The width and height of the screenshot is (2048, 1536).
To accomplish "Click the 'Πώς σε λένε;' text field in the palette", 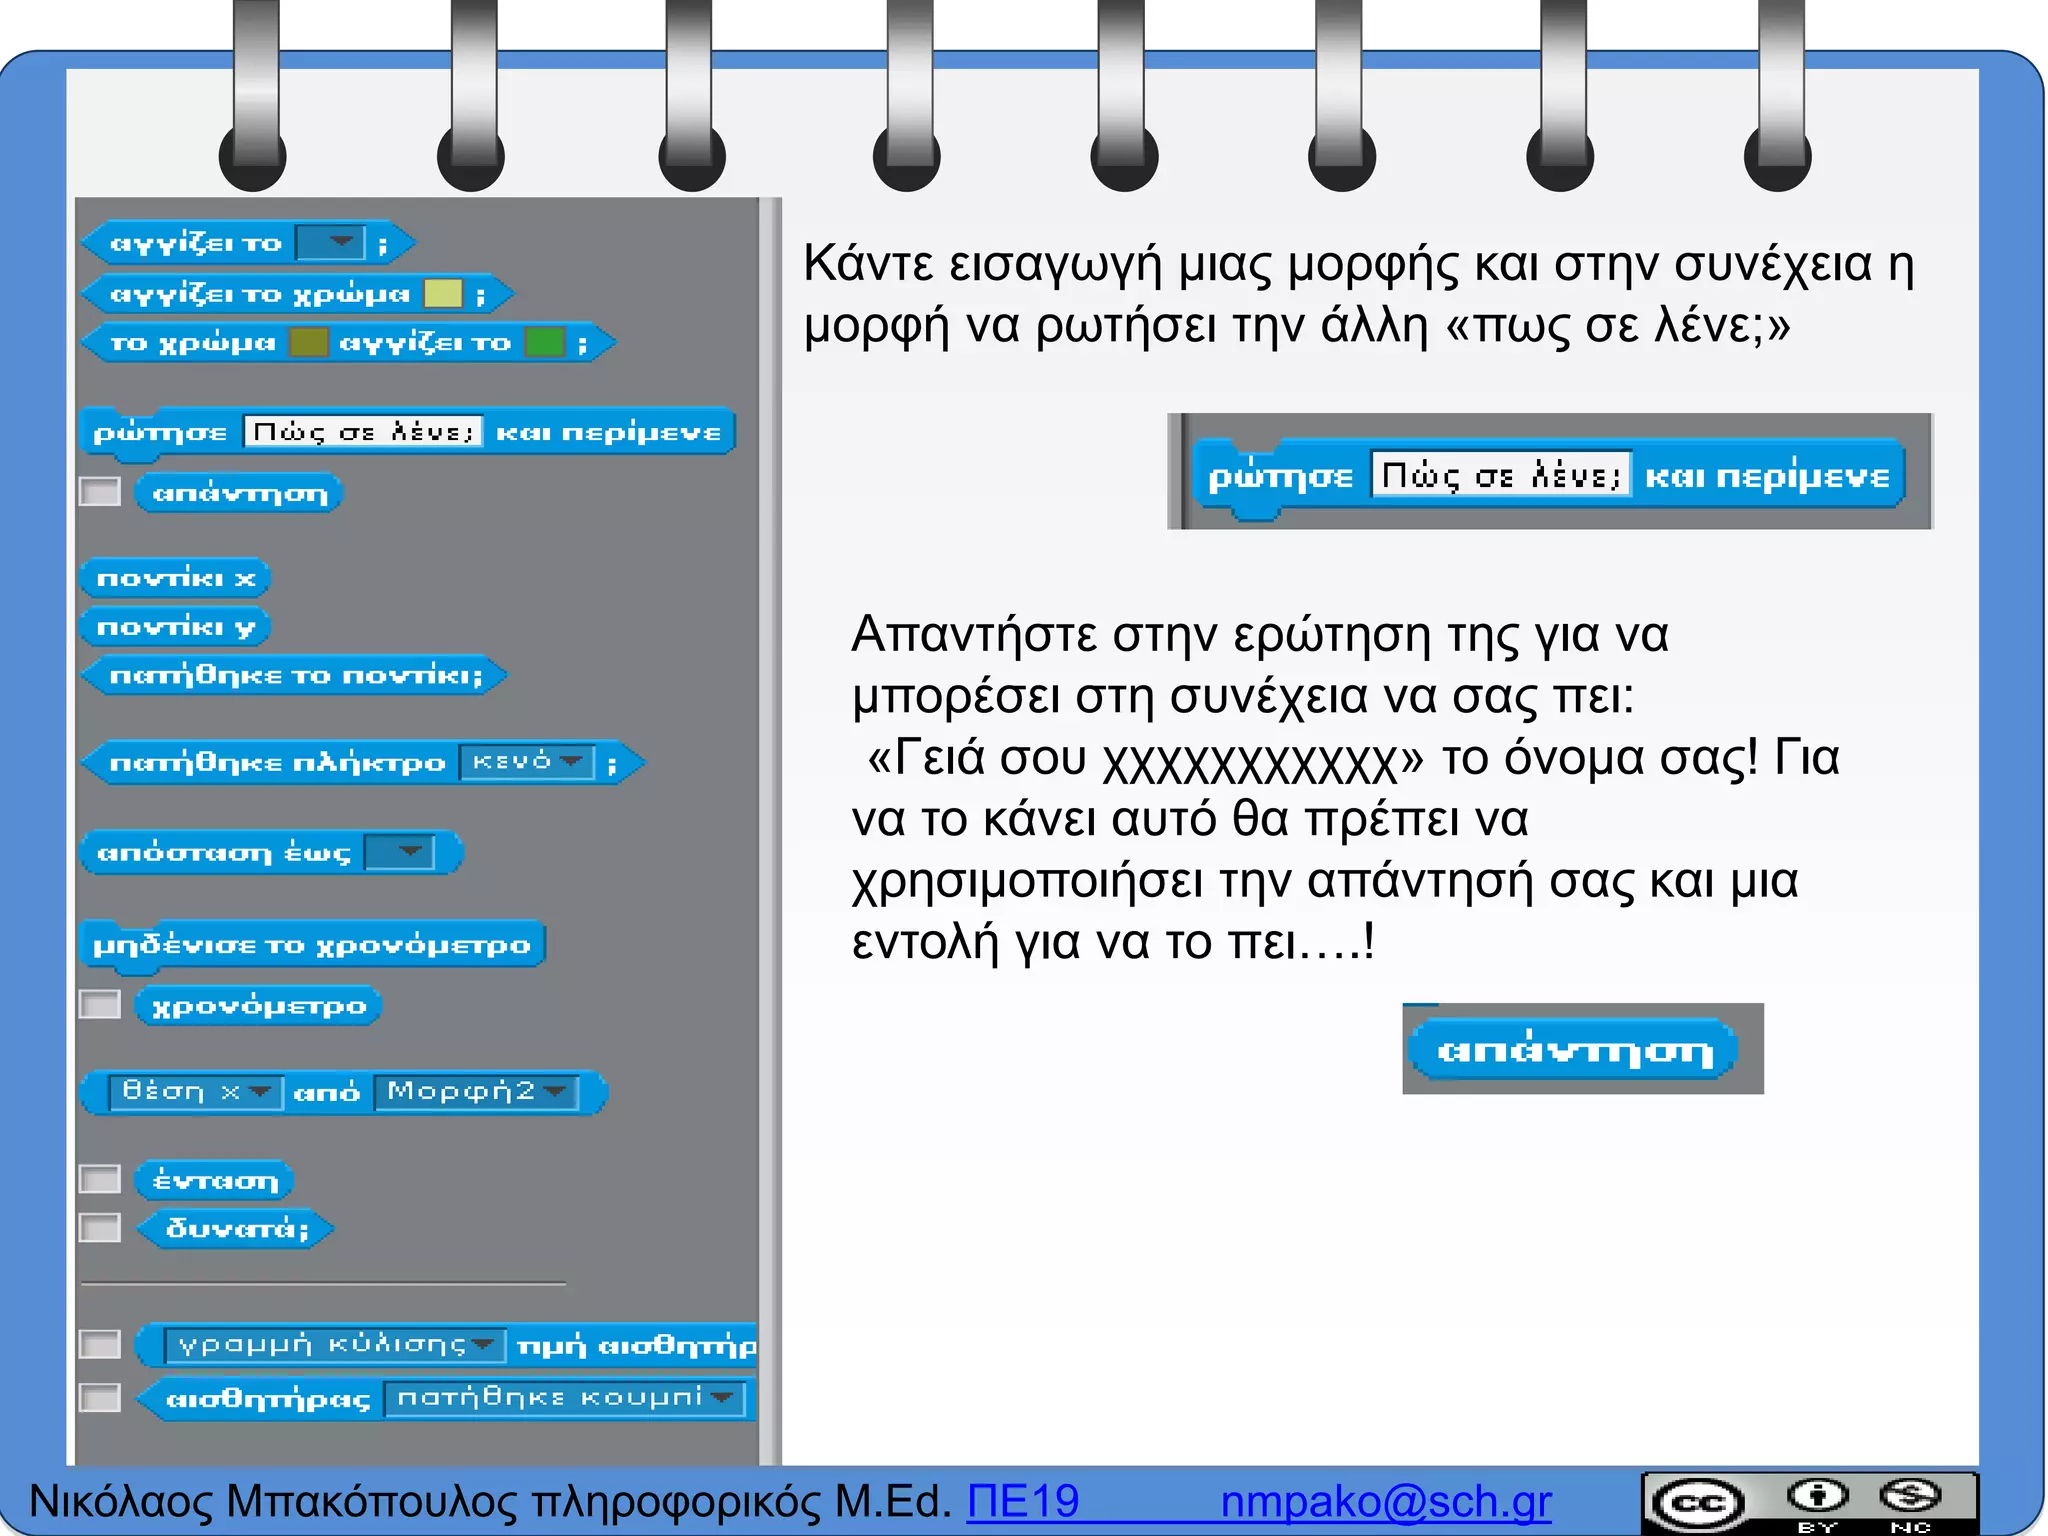I will [363, 432].
